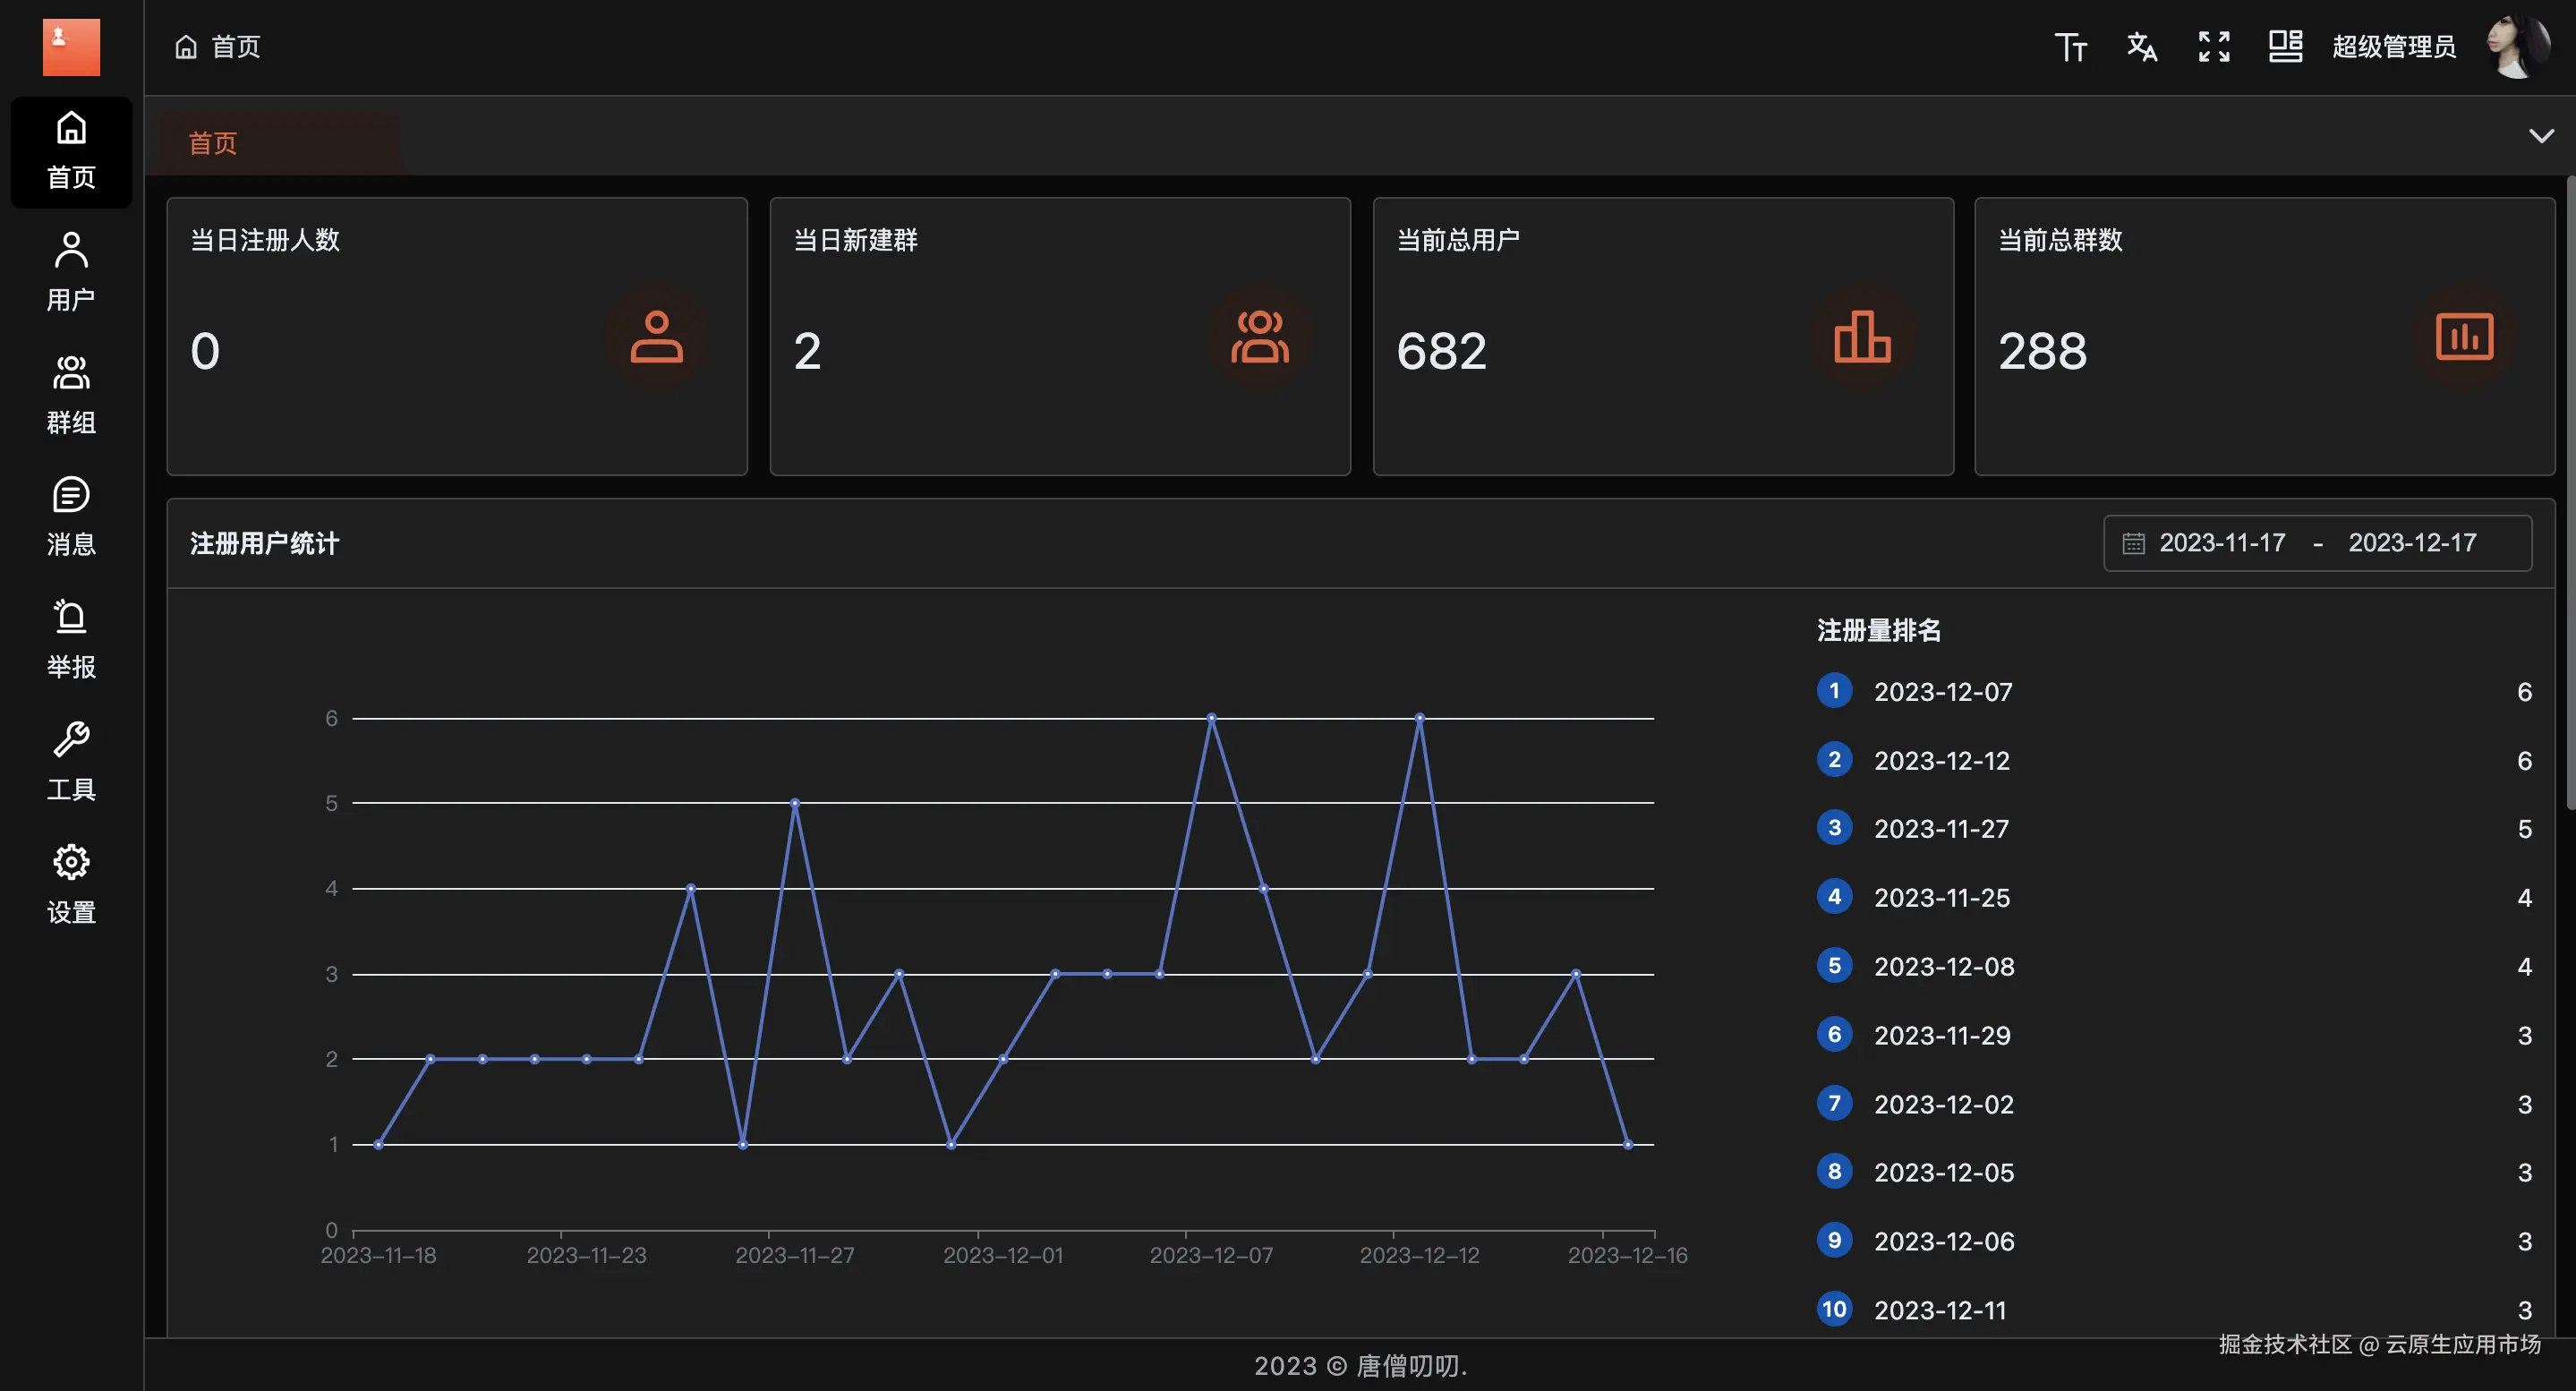2576x1391 pixels.
Task: Click the font size icon
Action: point(2070,47)
